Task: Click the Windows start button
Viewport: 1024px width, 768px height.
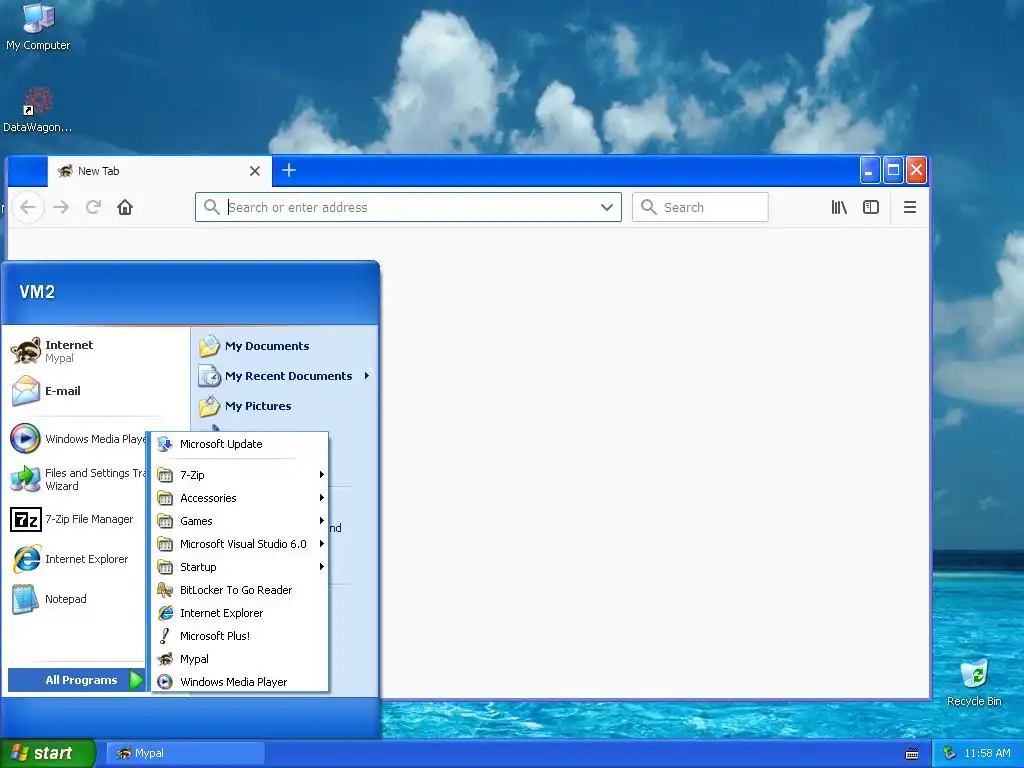Action: 48,753
